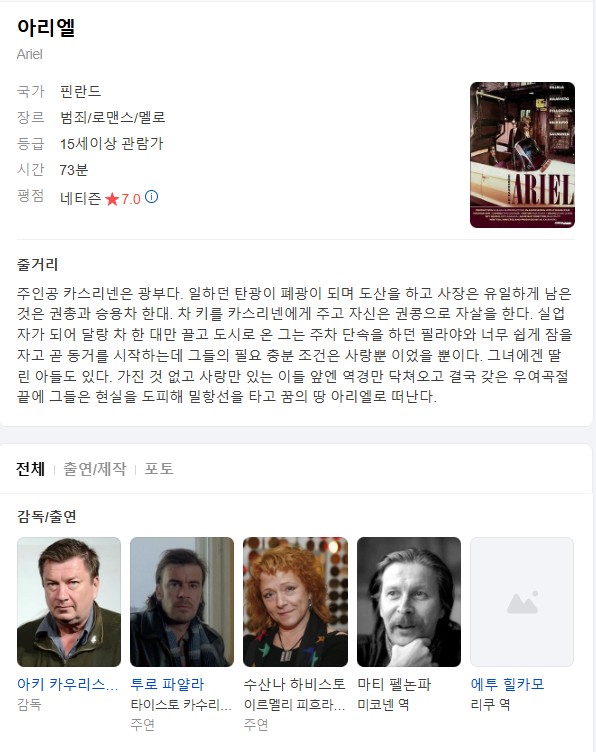The width and height of the screenshot is (596, 752).
Task: Click the 줄거리 synopsis heading
Action: tap(37, 264)
